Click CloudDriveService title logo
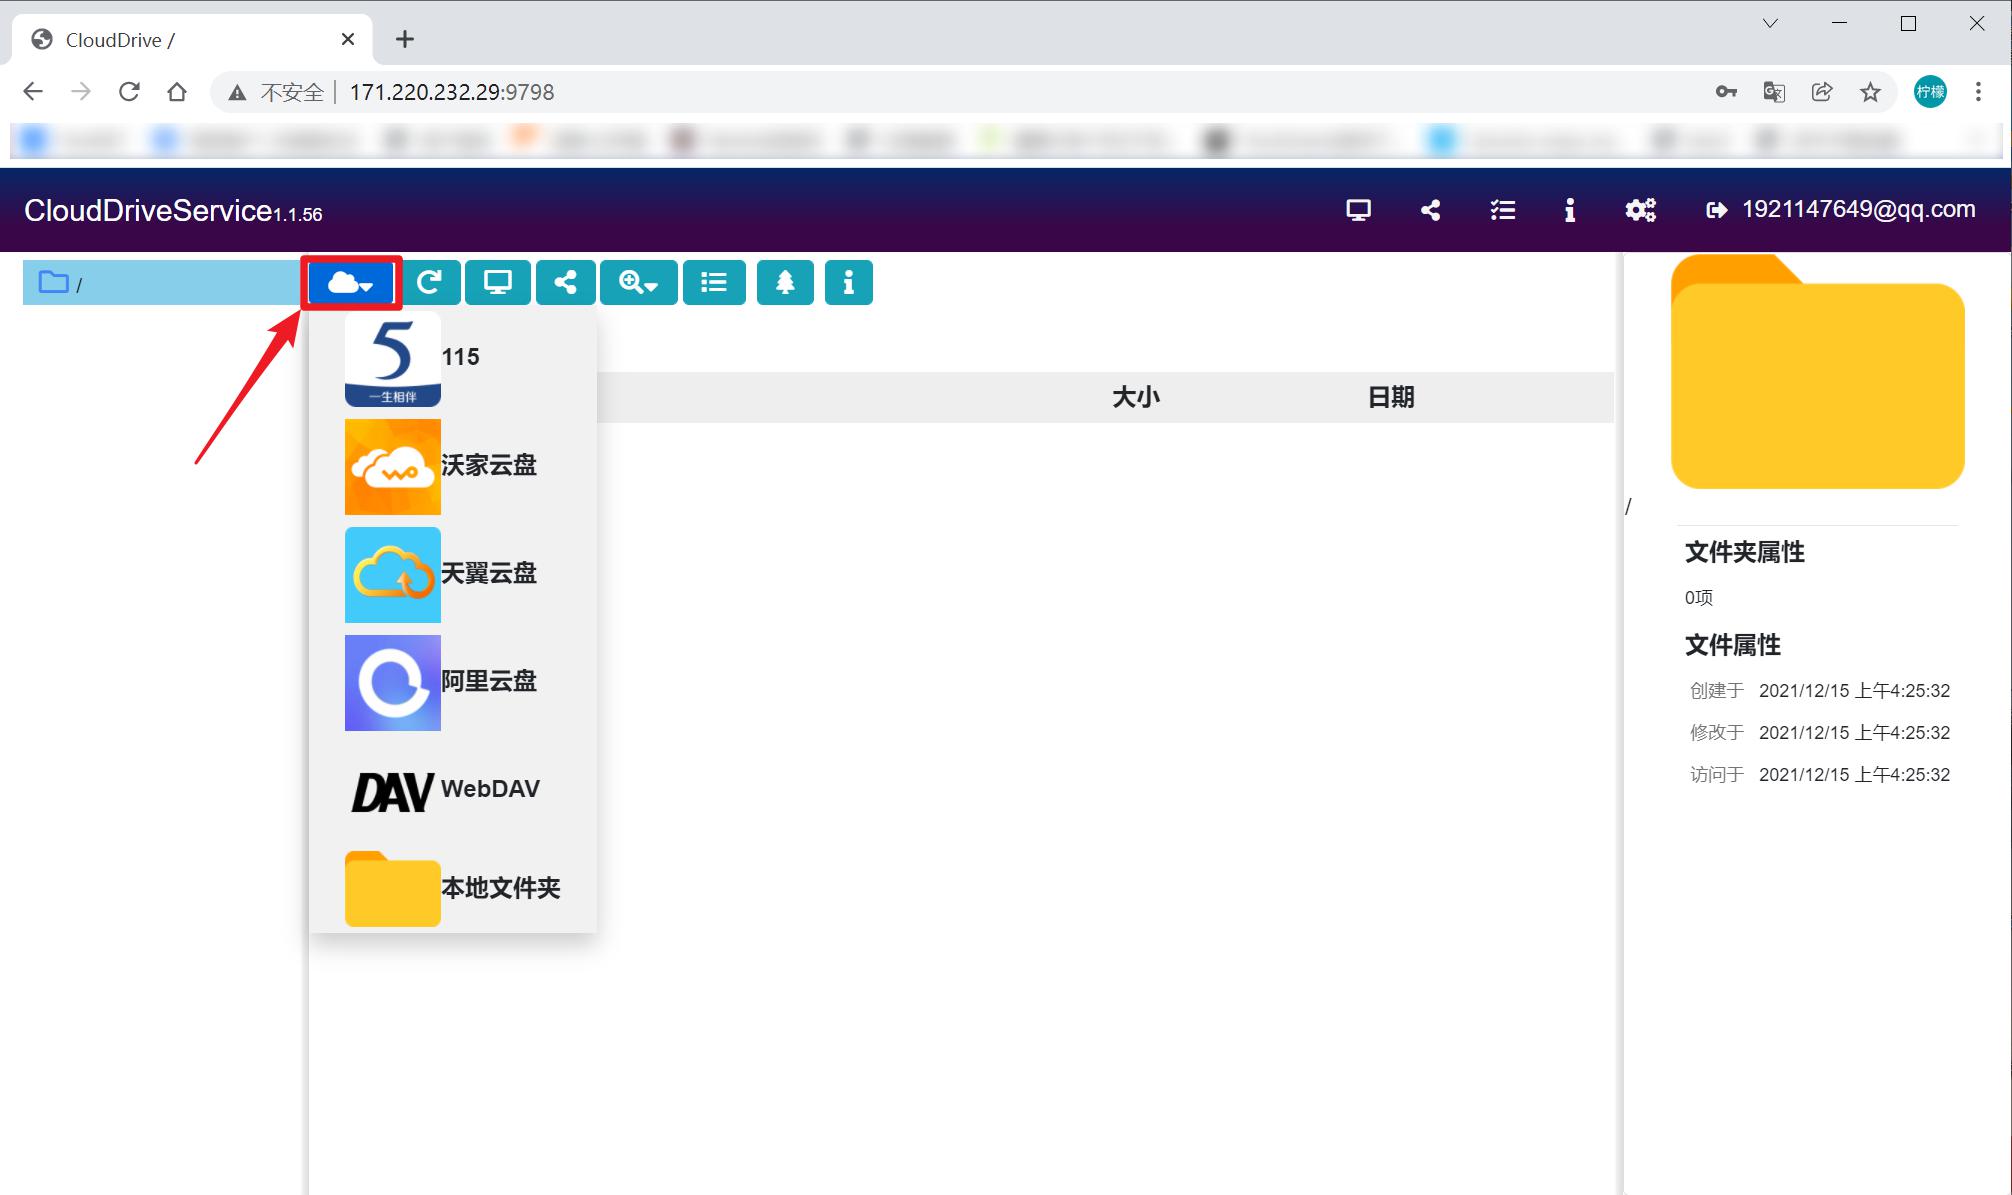The image size is (2012, 1195). click(x=173, y=210)
